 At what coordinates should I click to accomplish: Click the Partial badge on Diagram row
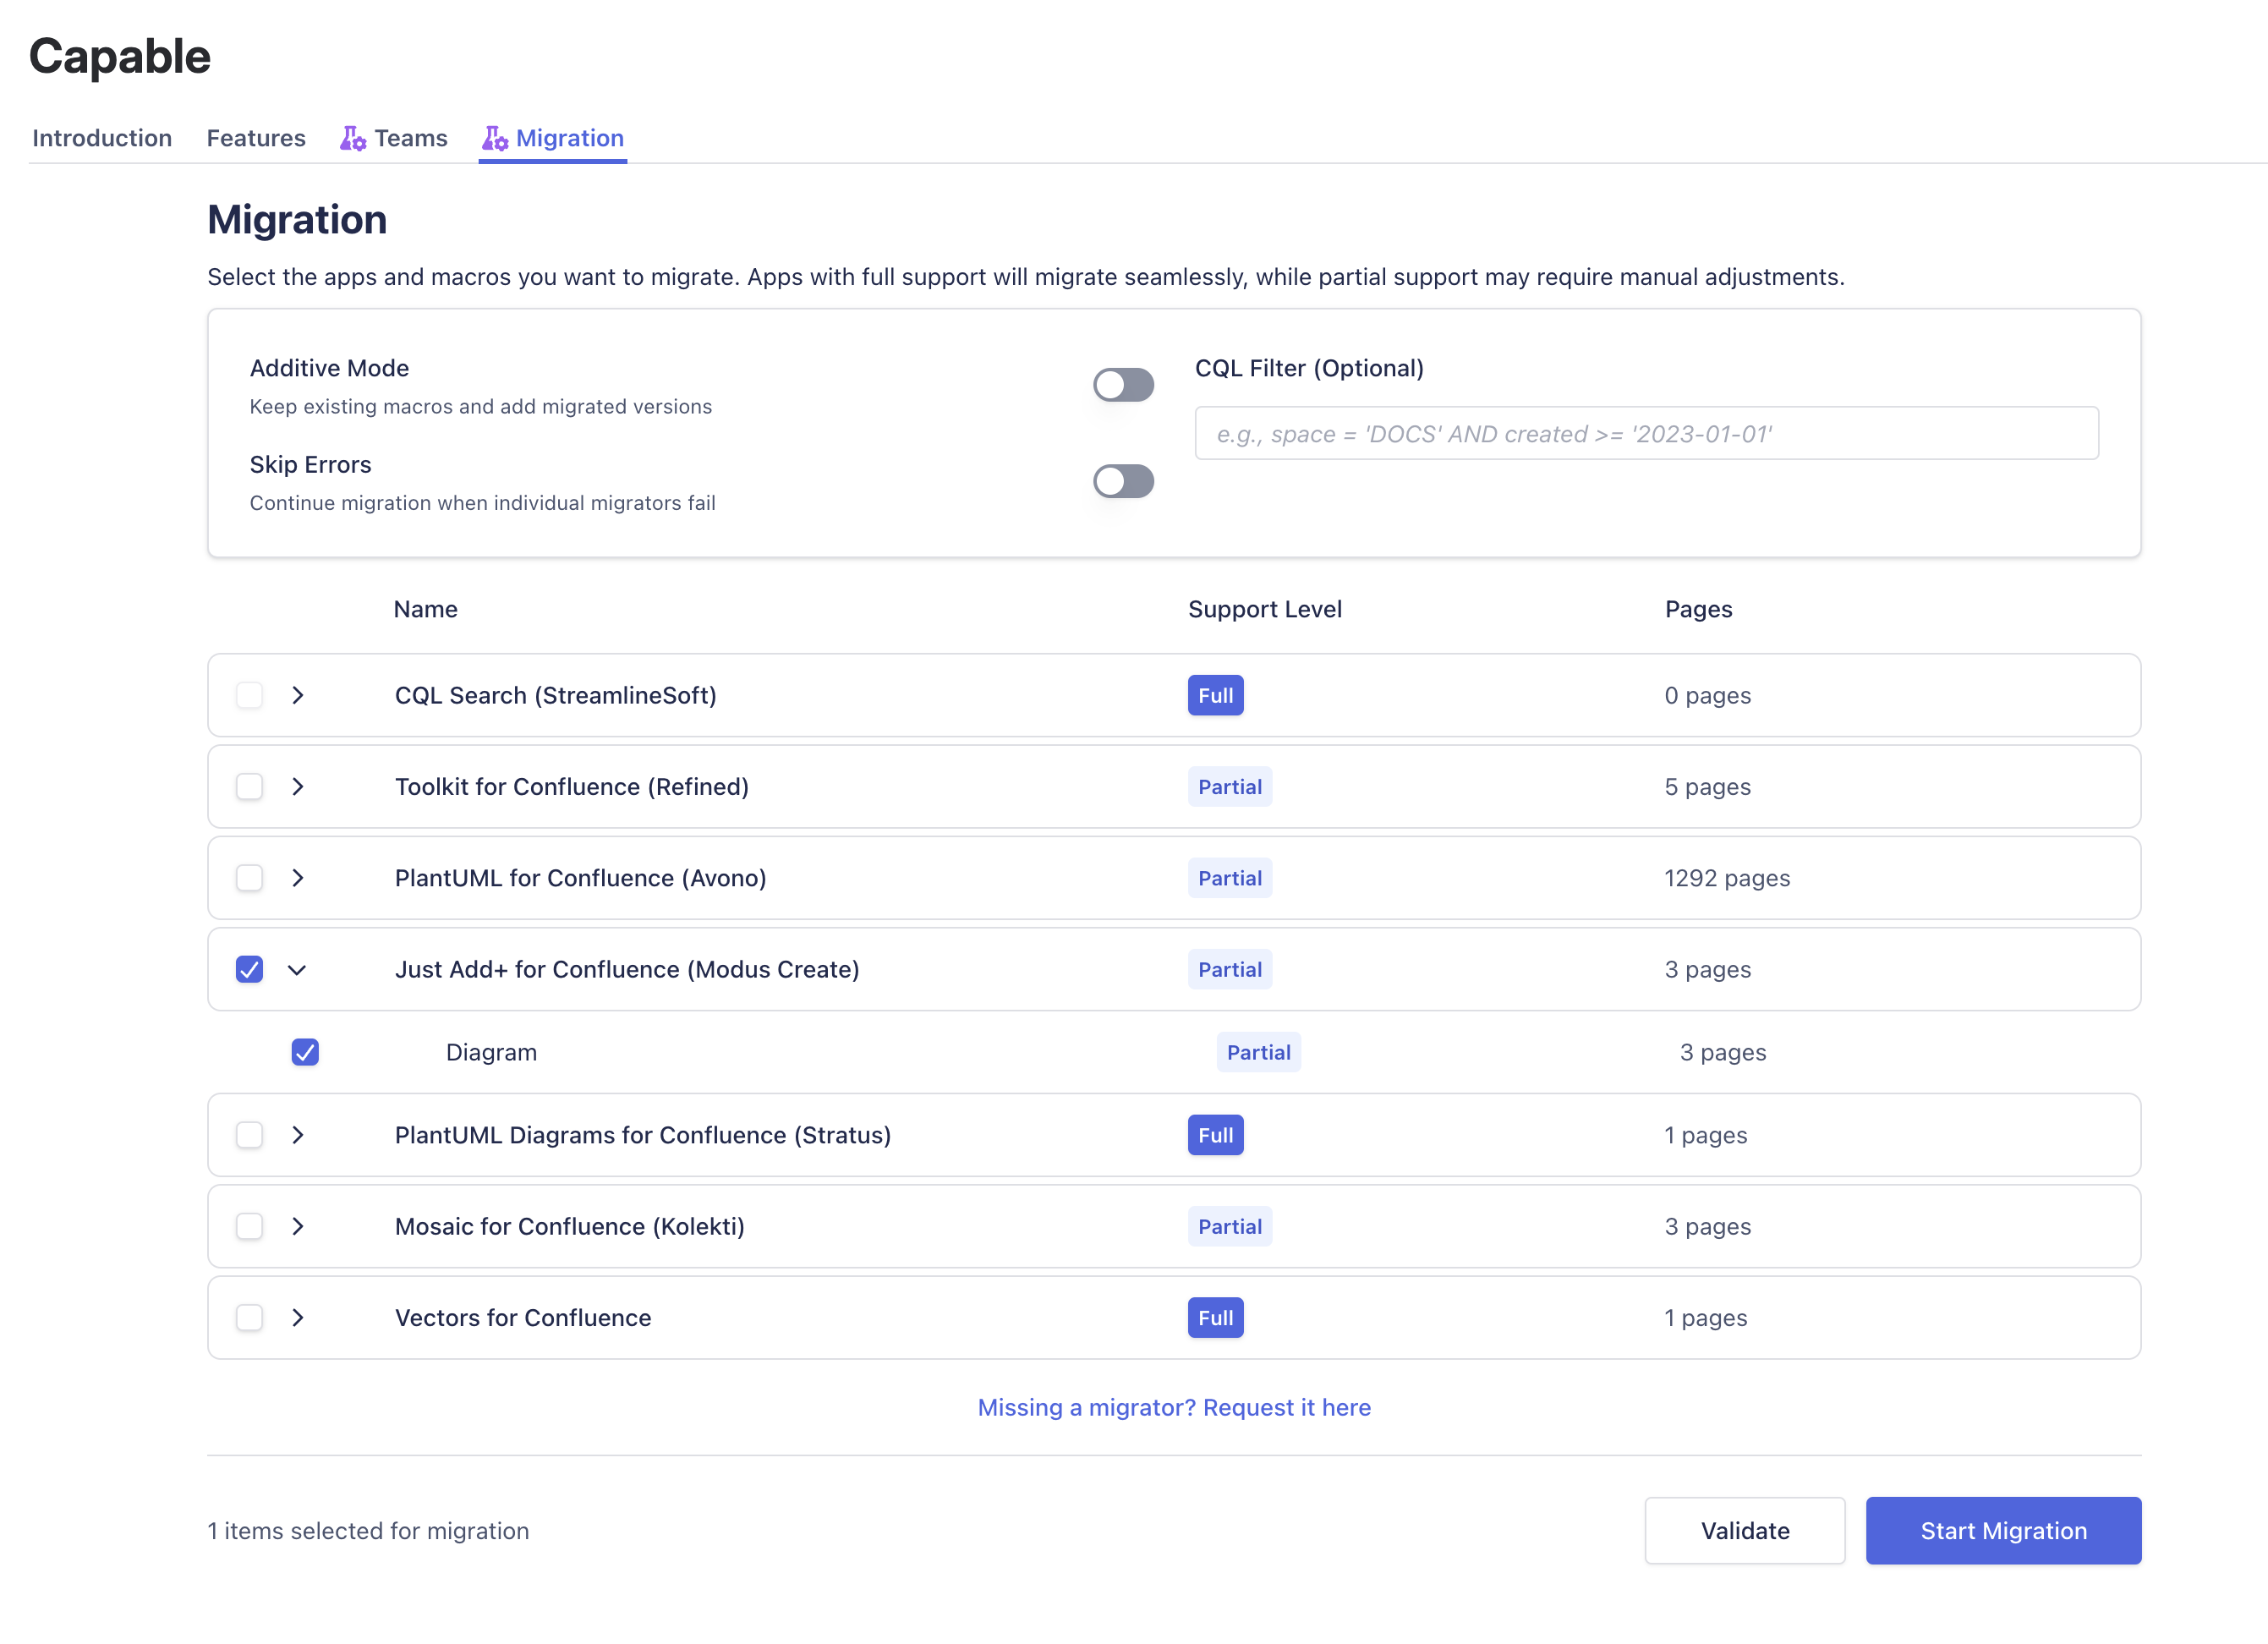click(x=1258, y=1052)
